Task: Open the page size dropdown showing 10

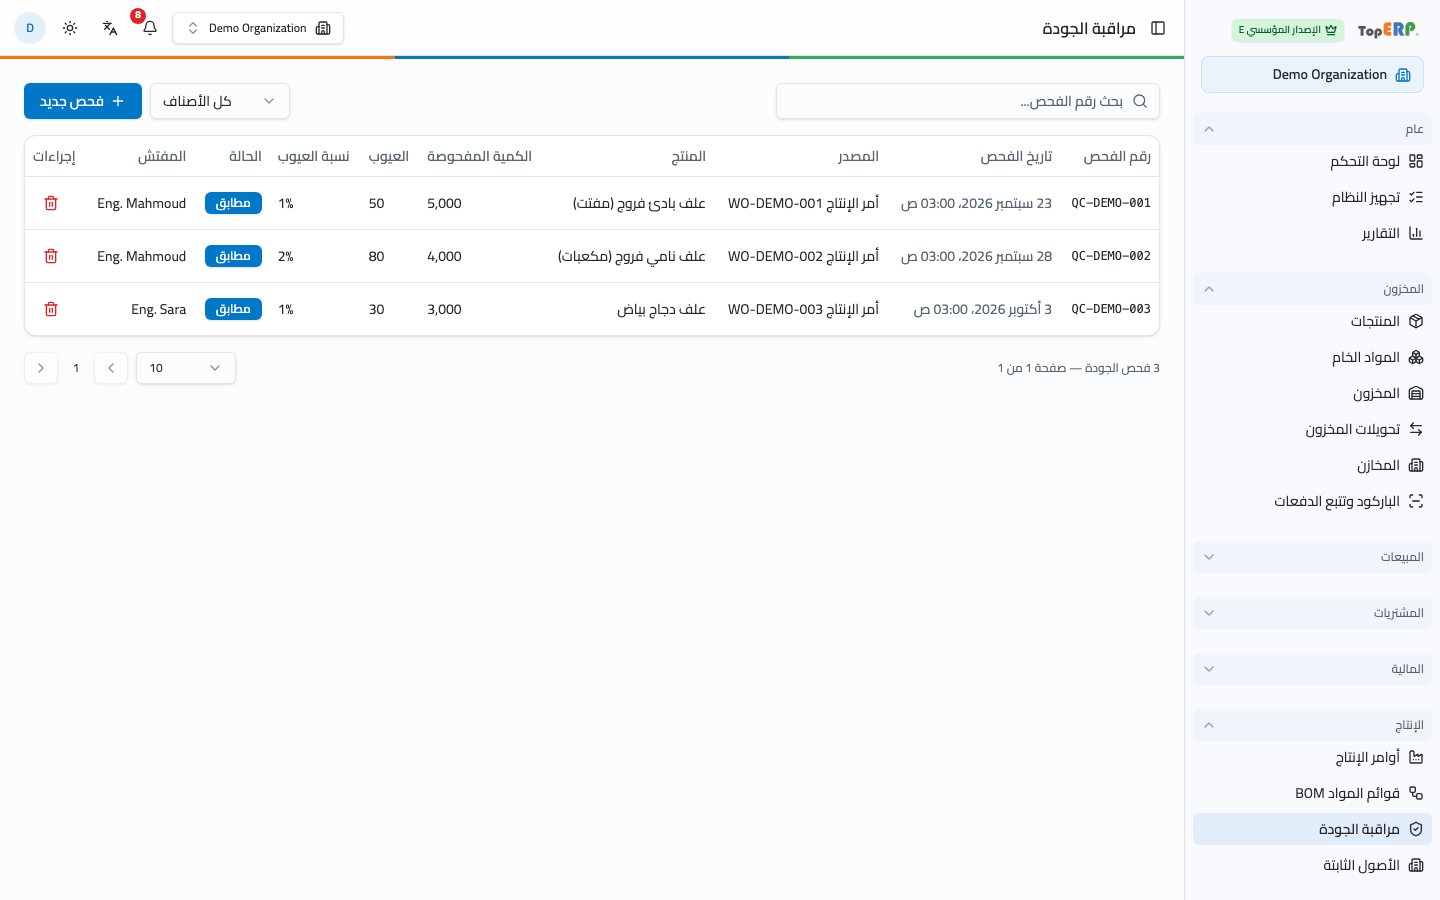Action: coord(186,368)
